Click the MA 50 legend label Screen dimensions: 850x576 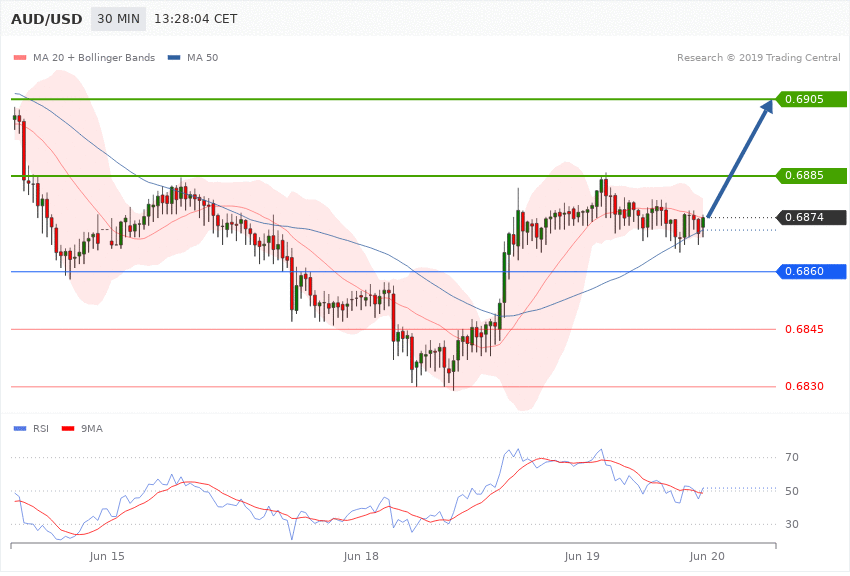click(202, 57)
